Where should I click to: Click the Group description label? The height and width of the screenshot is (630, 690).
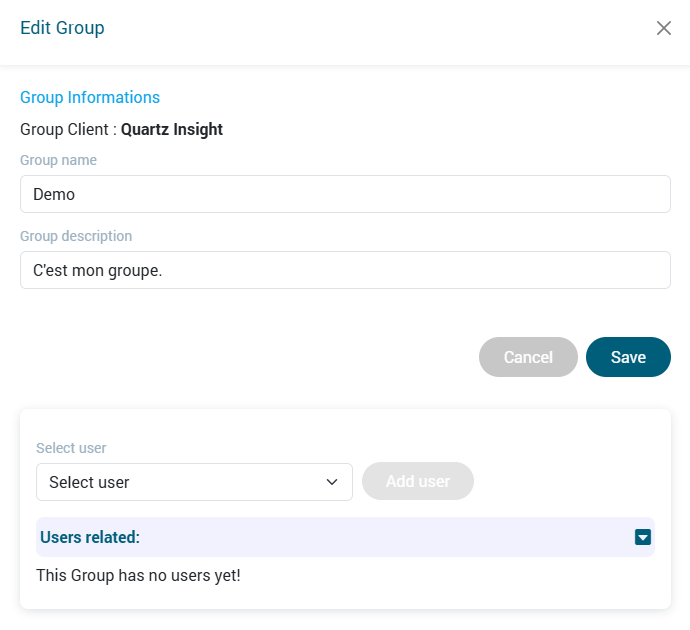[76, 236]
